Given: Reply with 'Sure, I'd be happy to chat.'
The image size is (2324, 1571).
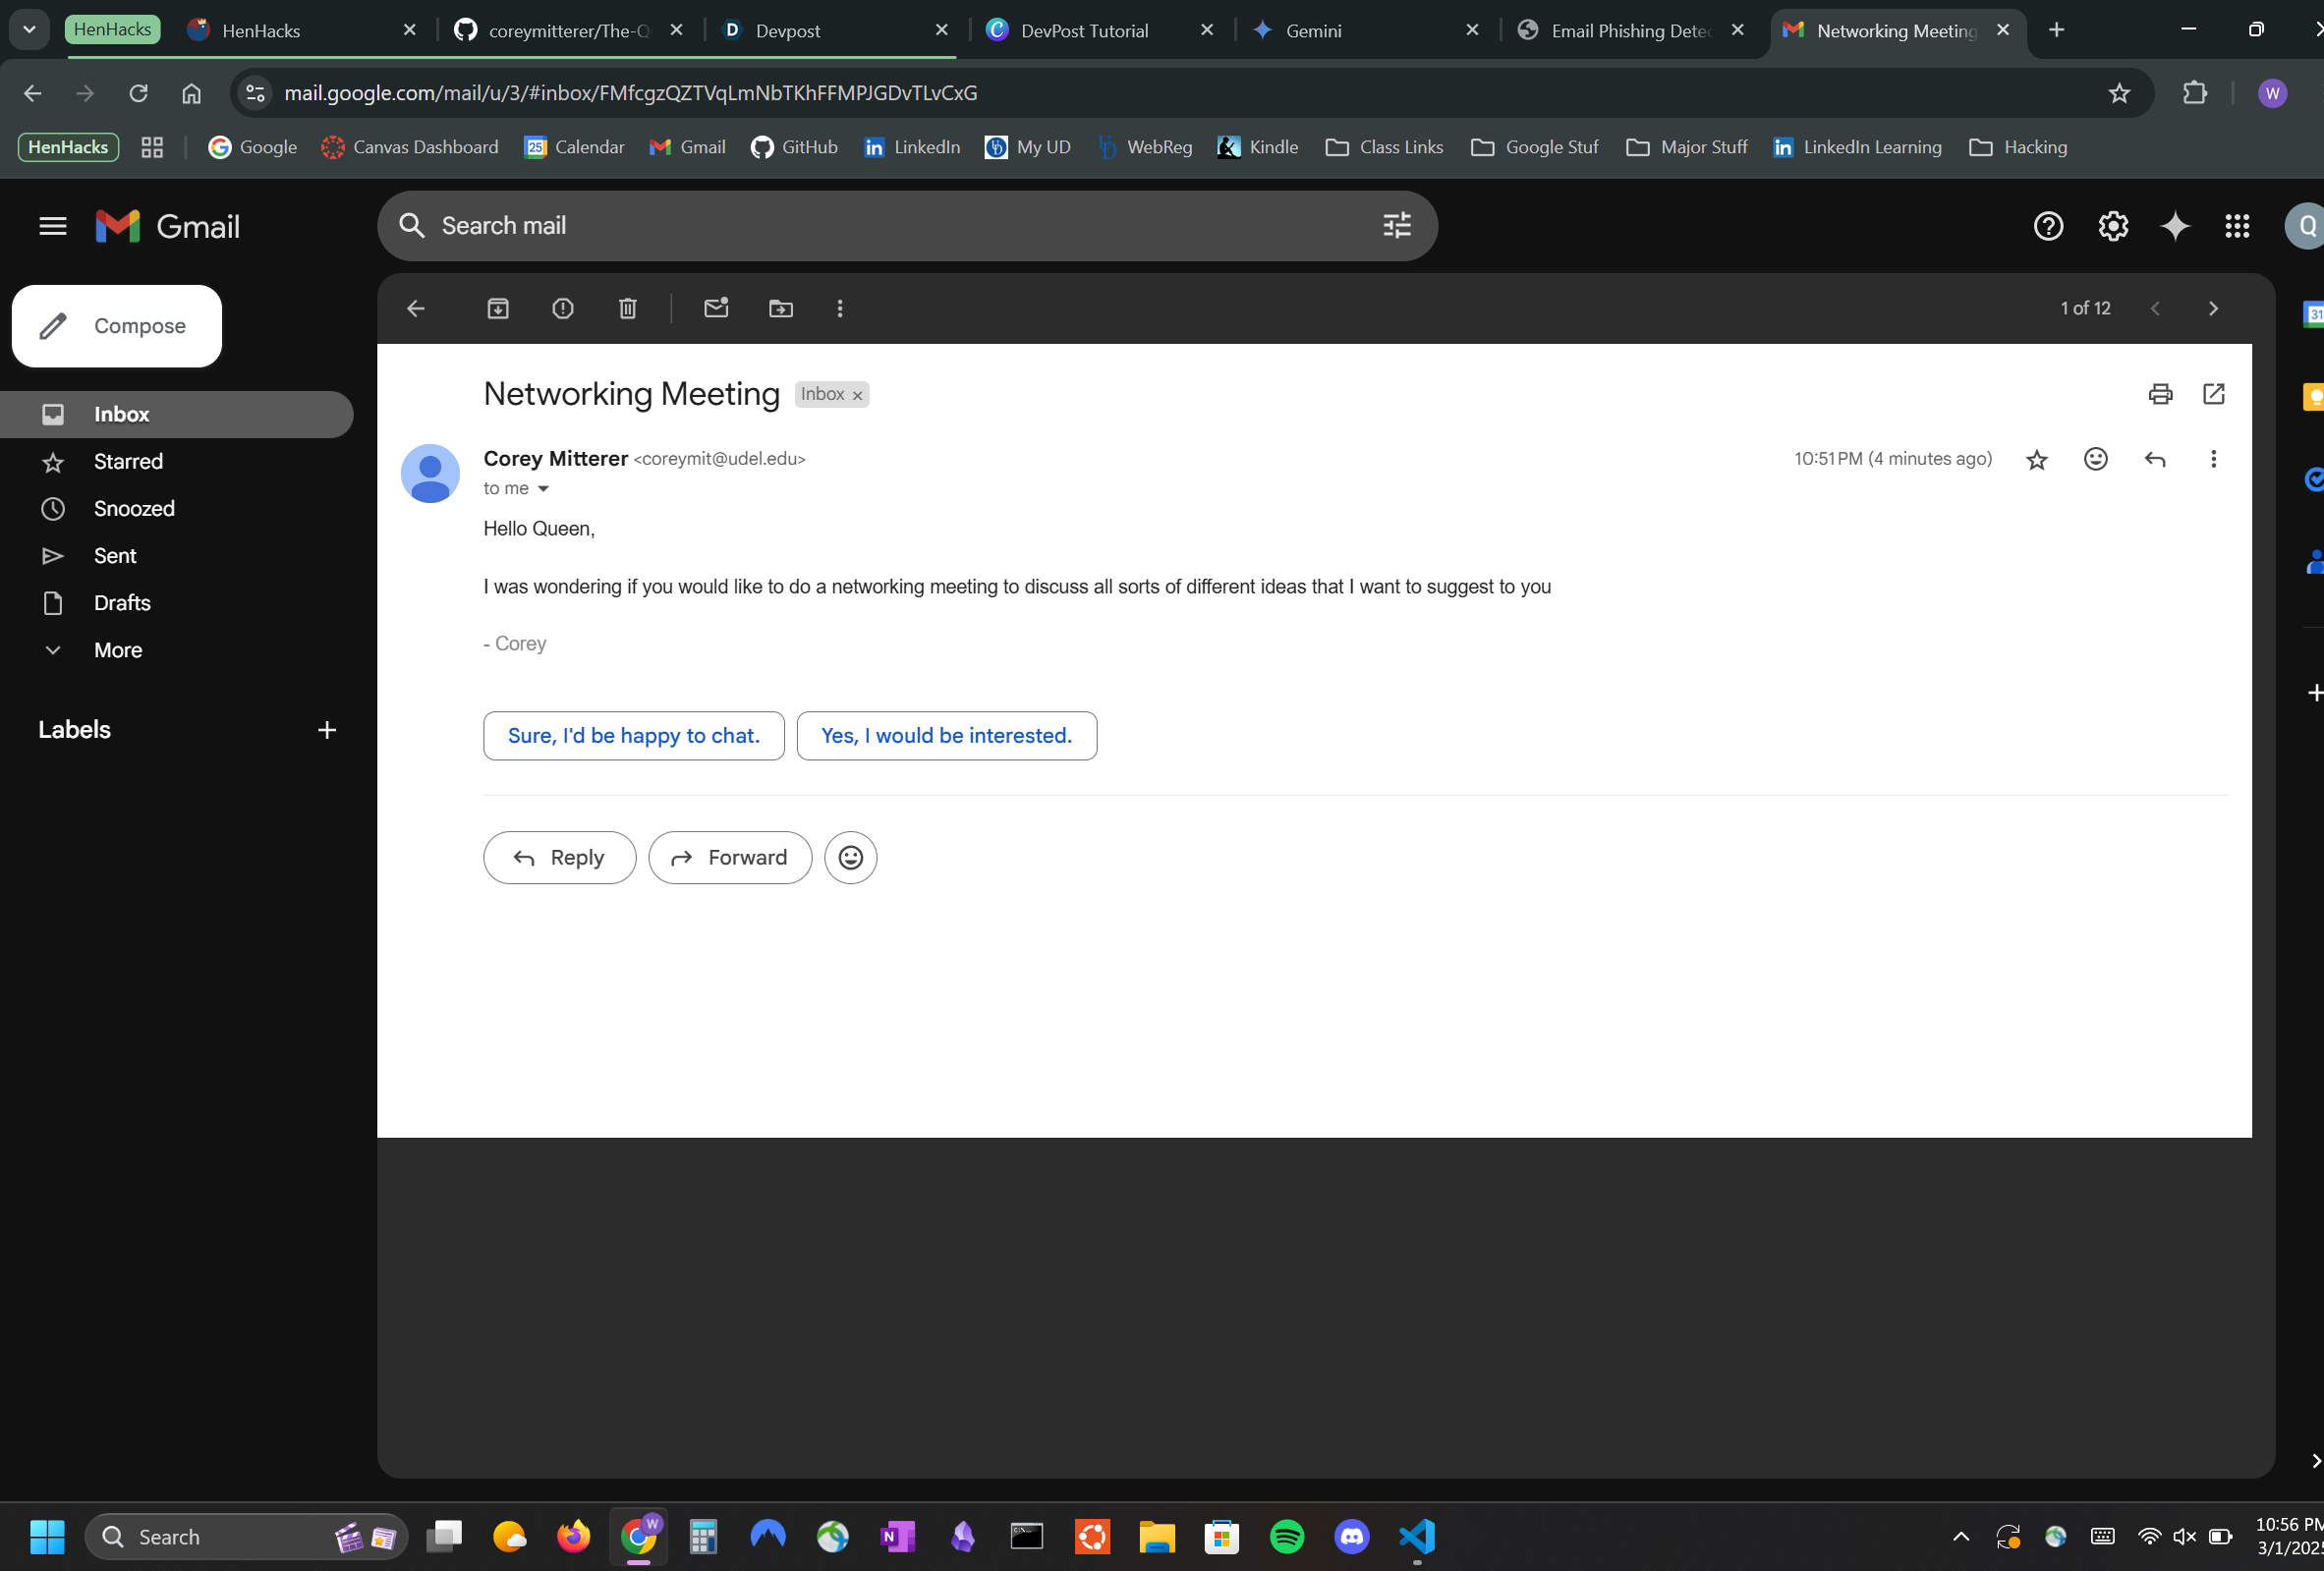Looking at the screenshot, I should (633, 736).
